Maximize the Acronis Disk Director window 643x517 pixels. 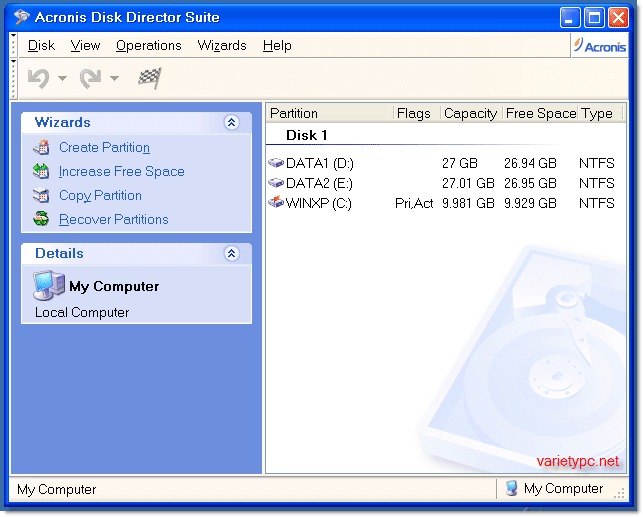[x=594, y=18]
